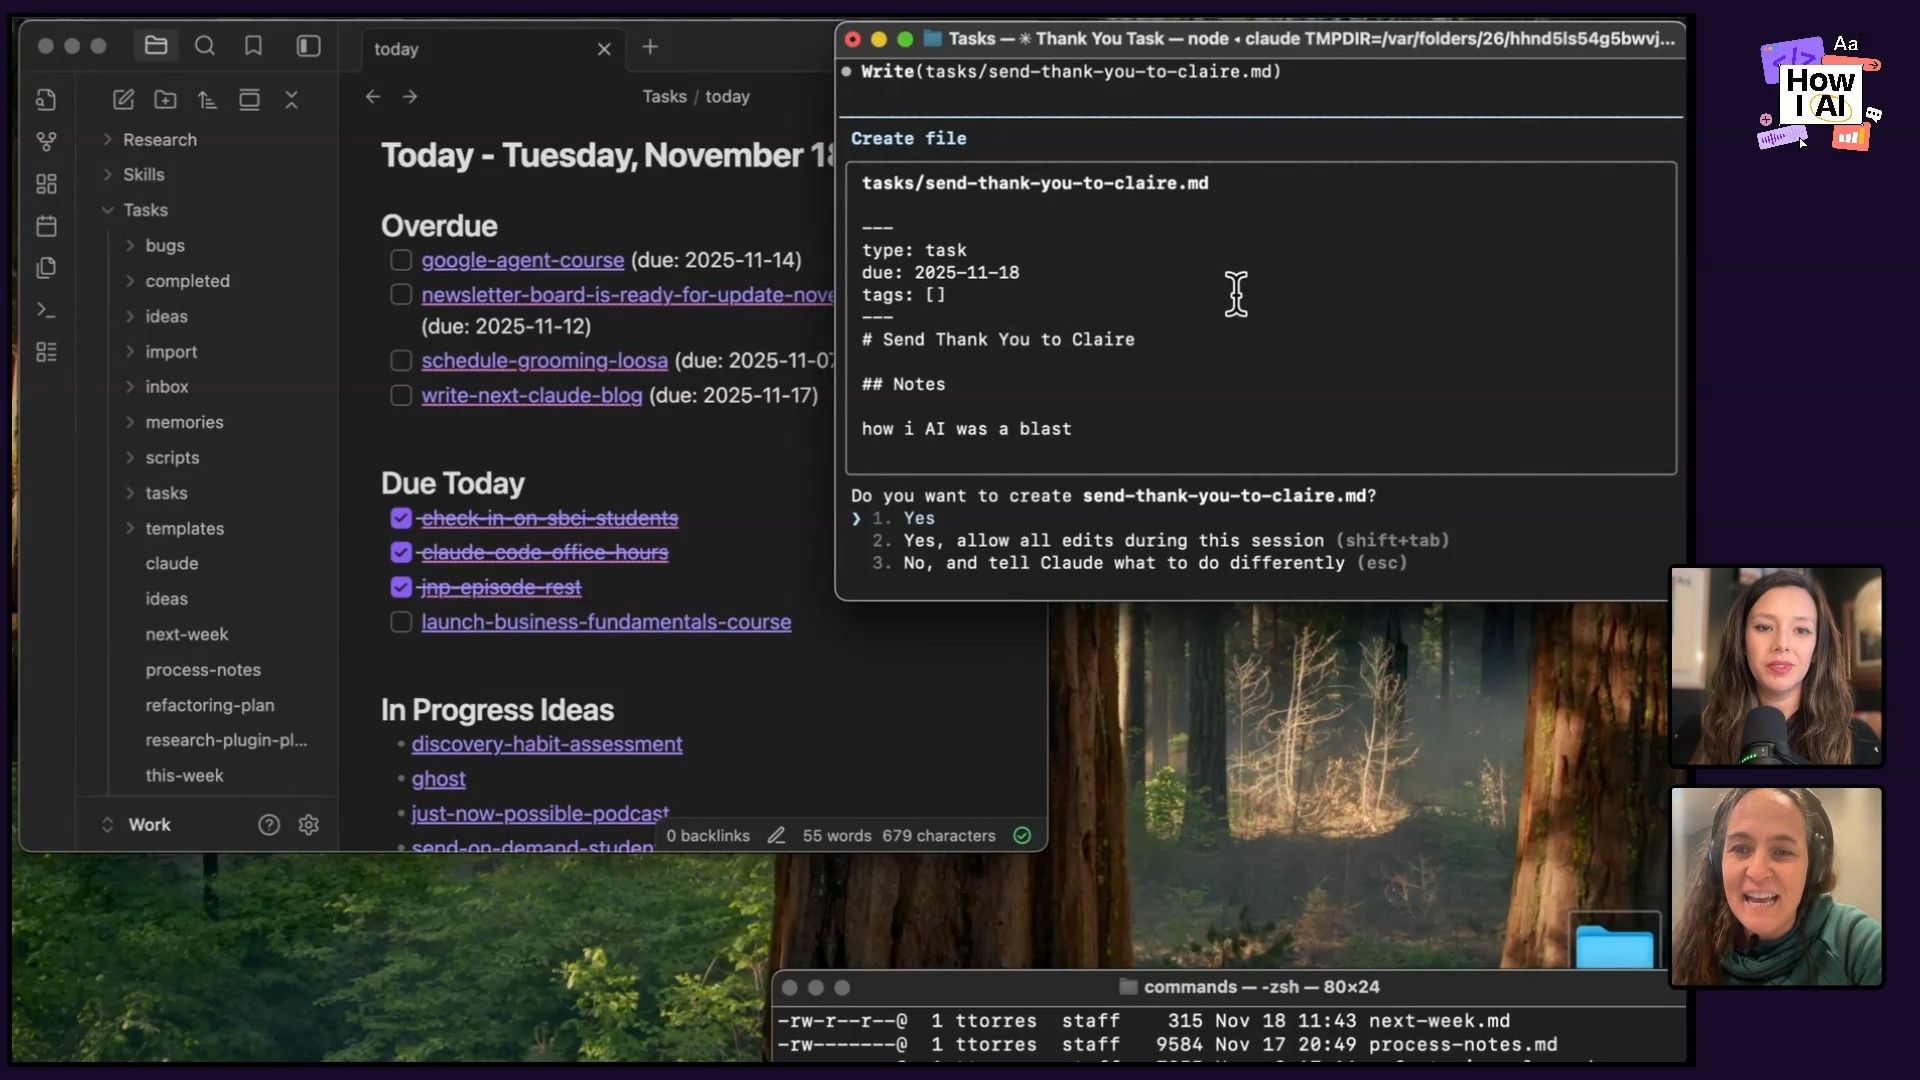Open templates ribbon icon
The height and width of the screenshot is (1080, 1920).
point(46,268)
